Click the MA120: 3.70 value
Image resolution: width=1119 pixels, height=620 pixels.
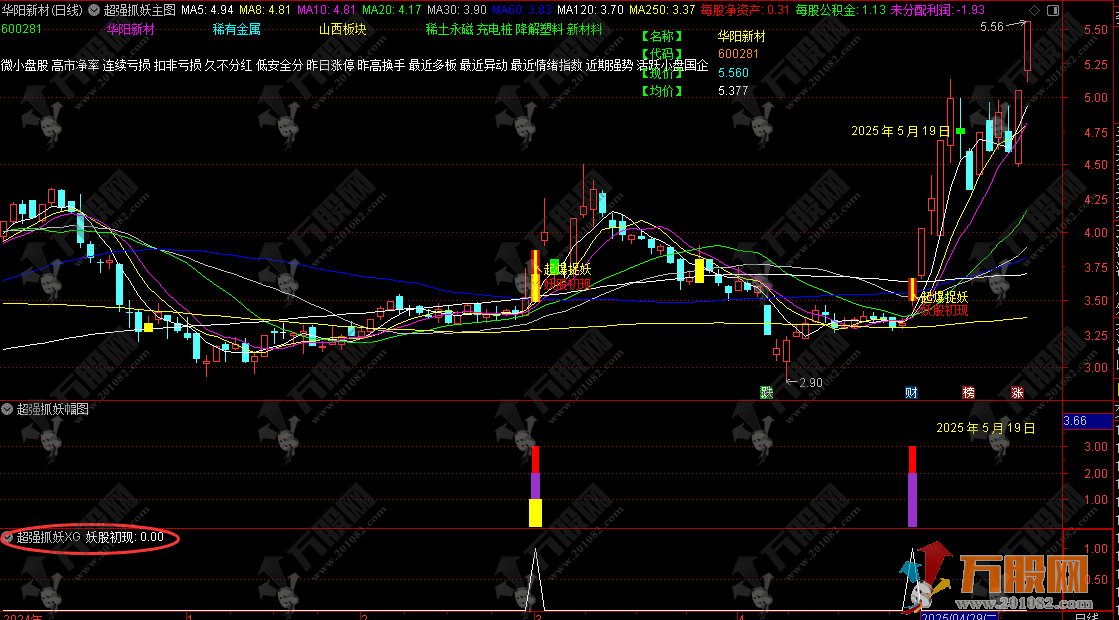pyautogui.click(x=590, y=10)
